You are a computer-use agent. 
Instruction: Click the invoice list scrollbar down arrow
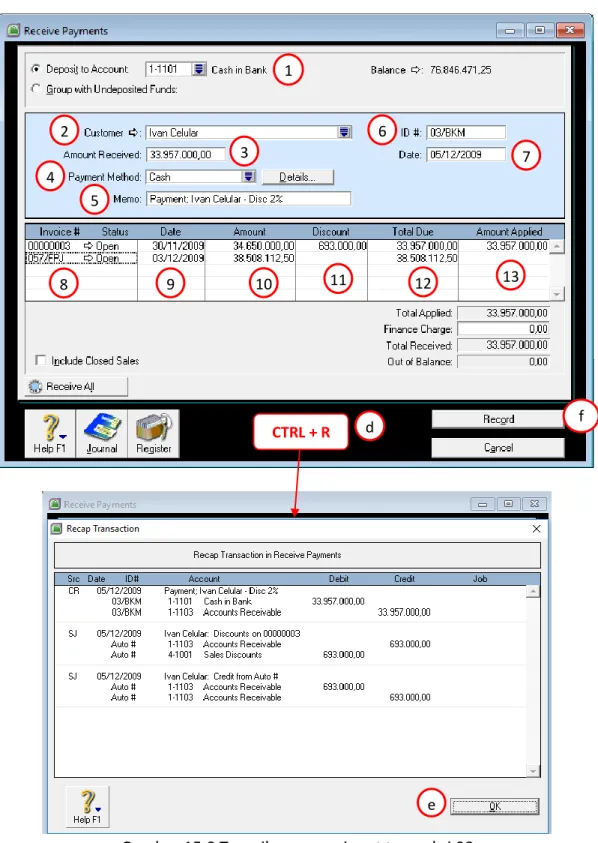pyautogui.click(x=557, y=294)
